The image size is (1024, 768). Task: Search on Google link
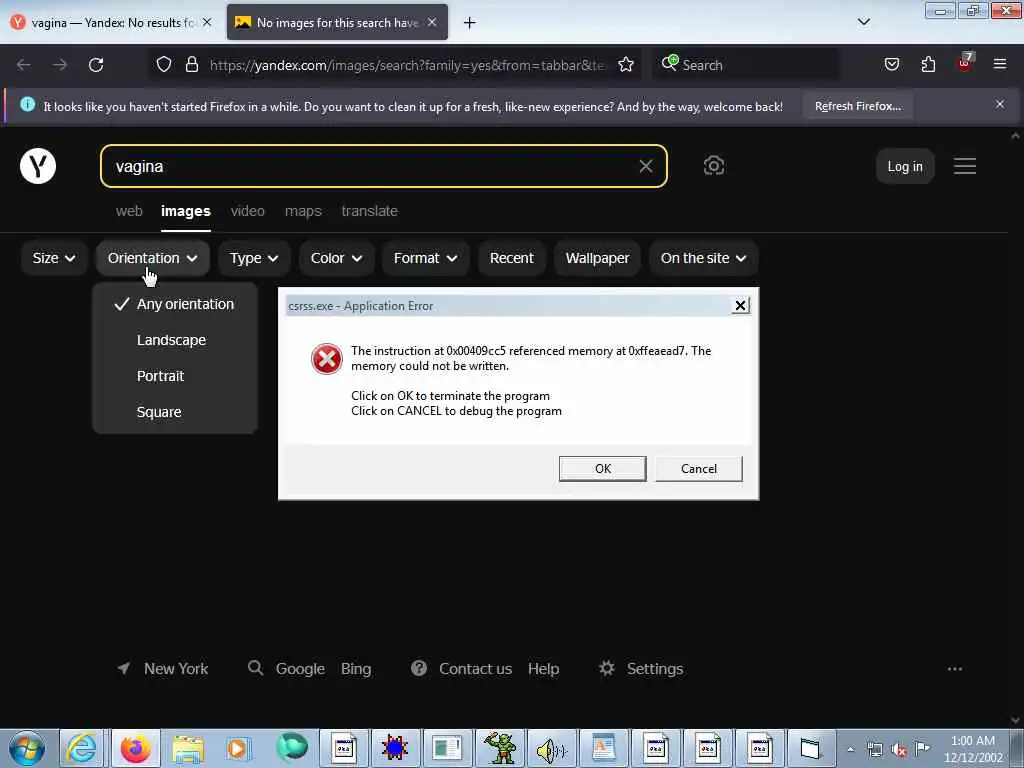click(x=300, y=669)
